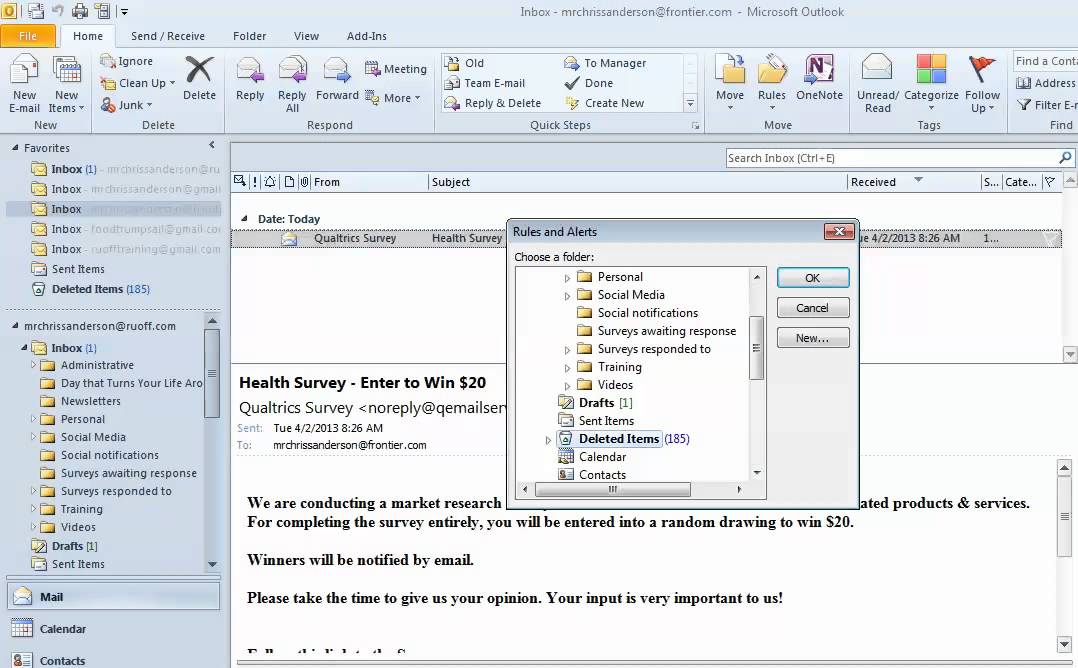Select the To Manager quick step

pyautogui.click(x=605, y=63)
